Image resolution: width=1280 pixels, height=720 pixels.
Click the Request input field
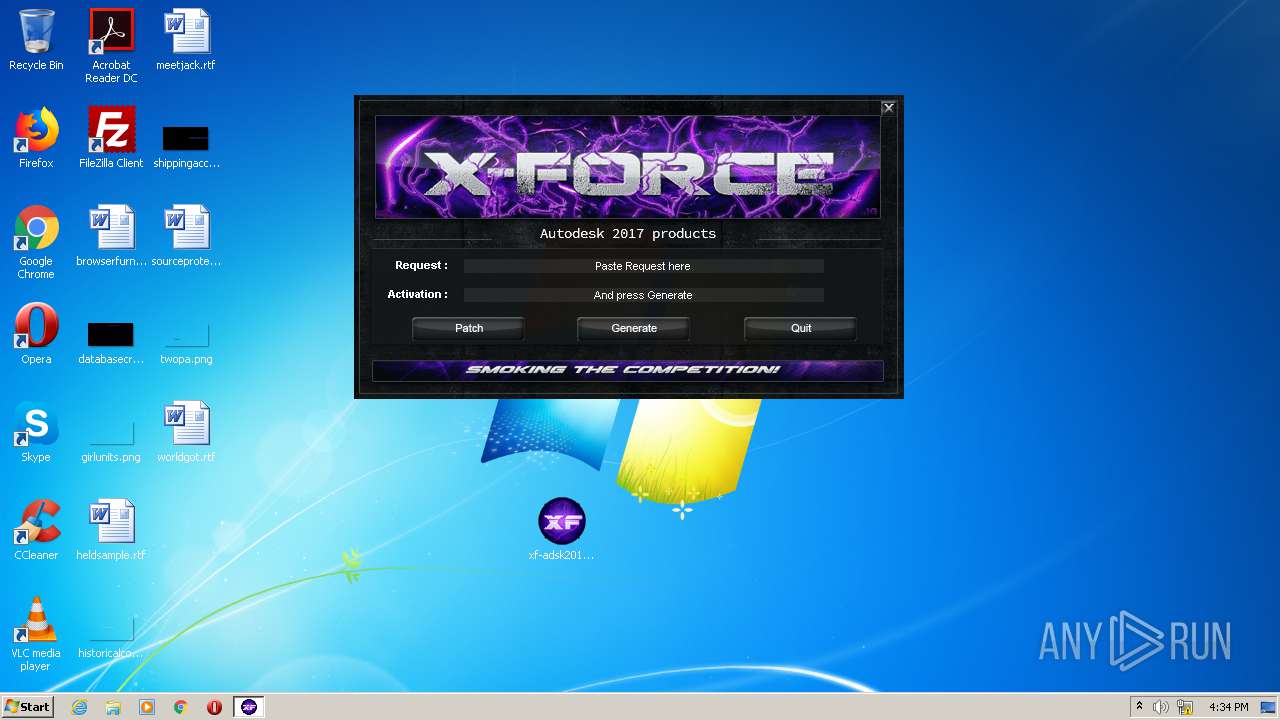coord(643,266)
